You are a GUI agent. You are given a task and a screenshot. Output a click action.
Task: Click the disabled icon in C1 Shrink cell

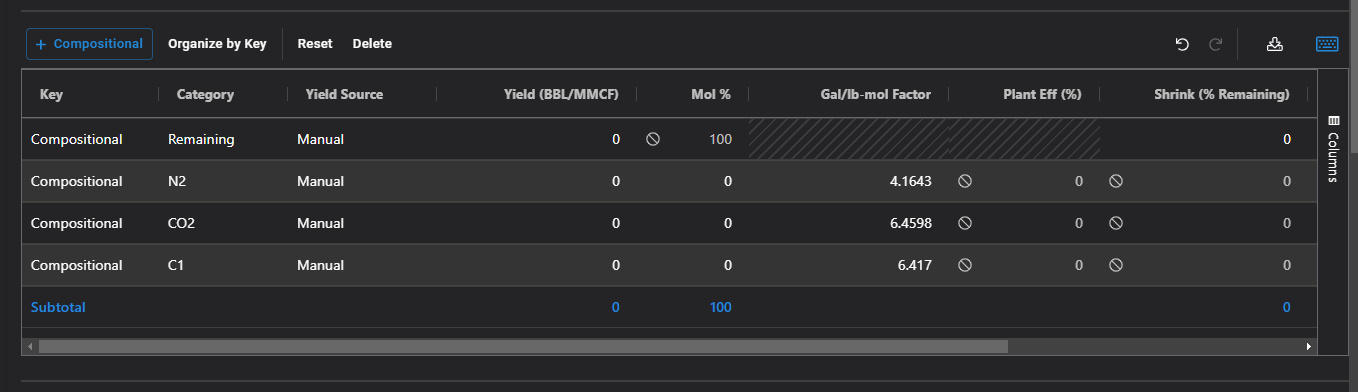[1115, 266]
